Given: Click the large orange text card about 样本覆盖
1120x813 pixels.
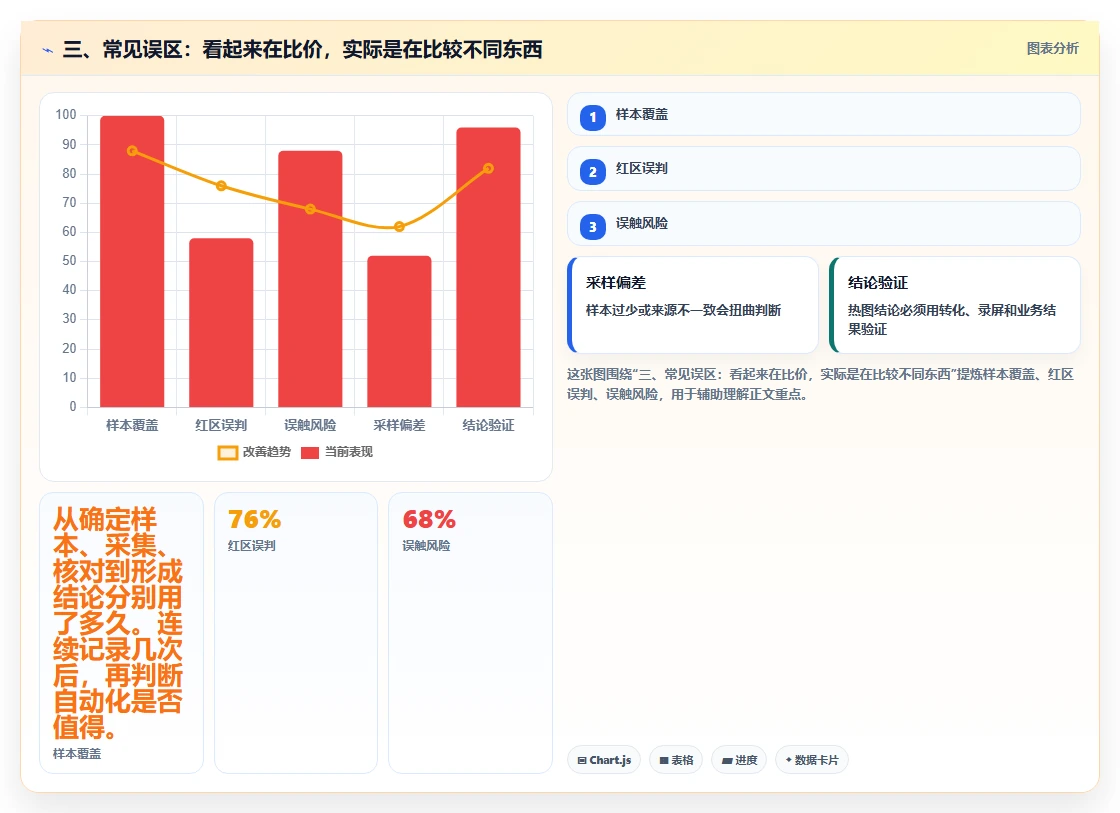Looking at the screenshot, I should [121, 632].
